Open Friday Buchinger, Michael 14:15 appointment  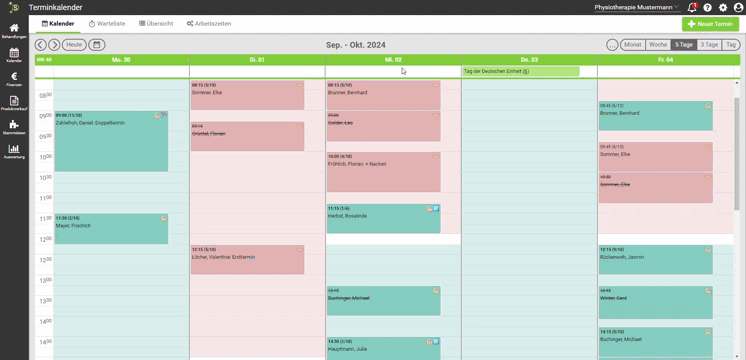[656, 341]
